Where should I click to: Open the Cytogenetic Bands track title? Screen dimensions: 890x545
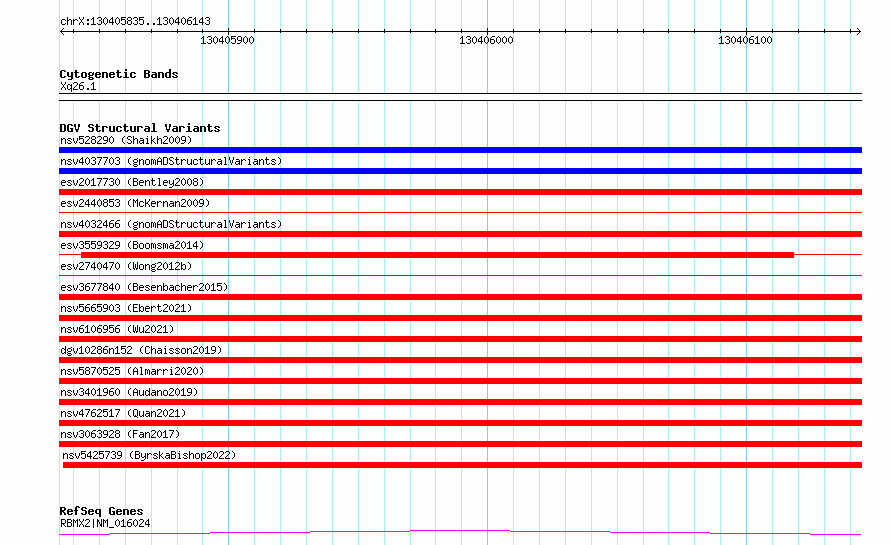pos(119,74)
